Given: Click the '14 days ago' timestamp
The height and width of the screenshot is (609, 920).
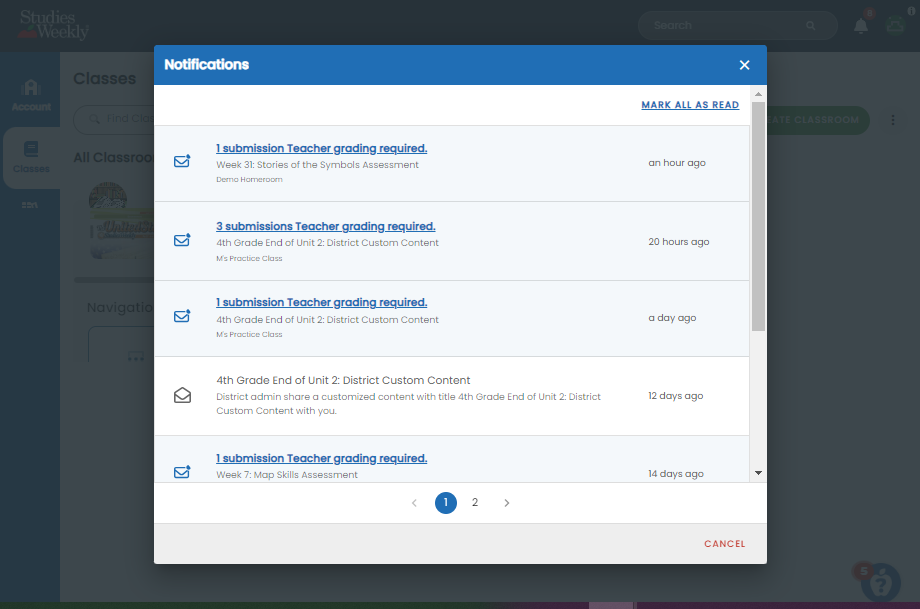Looking at the screenshot, I should pos(675,474).
